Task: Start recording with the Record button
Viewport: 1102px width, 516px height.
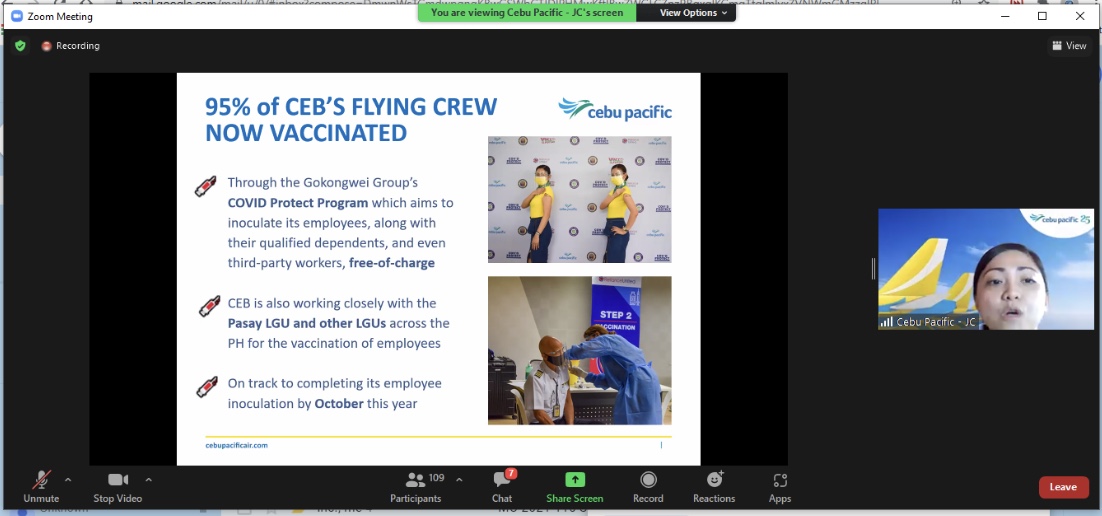Action: click(x=648, y=487)
